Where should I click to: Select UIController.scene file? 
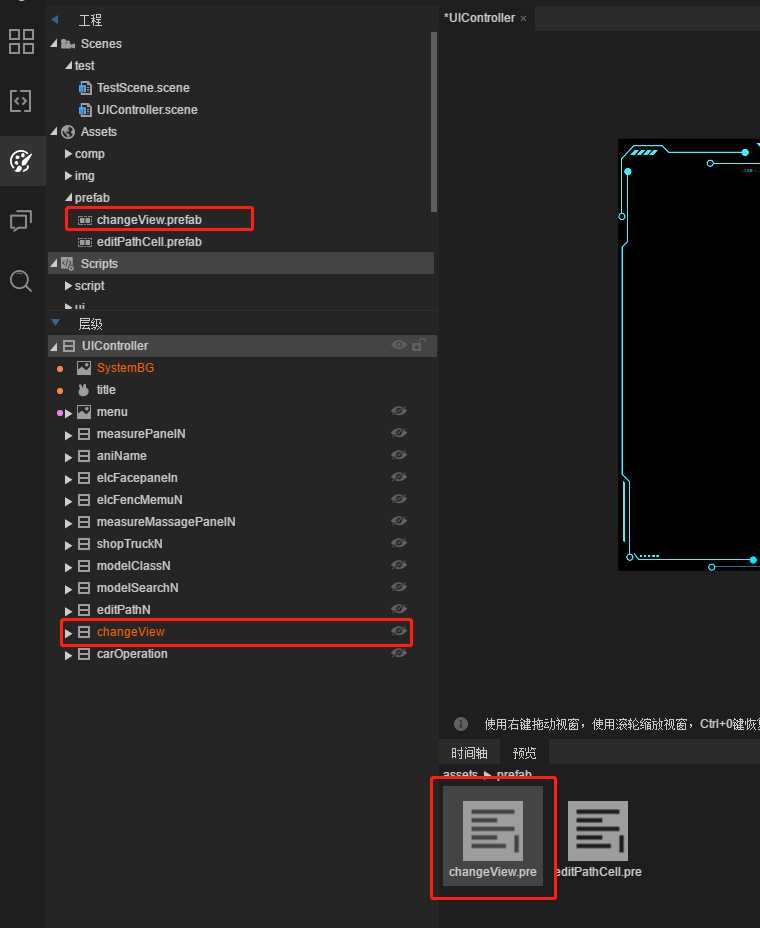(147, 109)
